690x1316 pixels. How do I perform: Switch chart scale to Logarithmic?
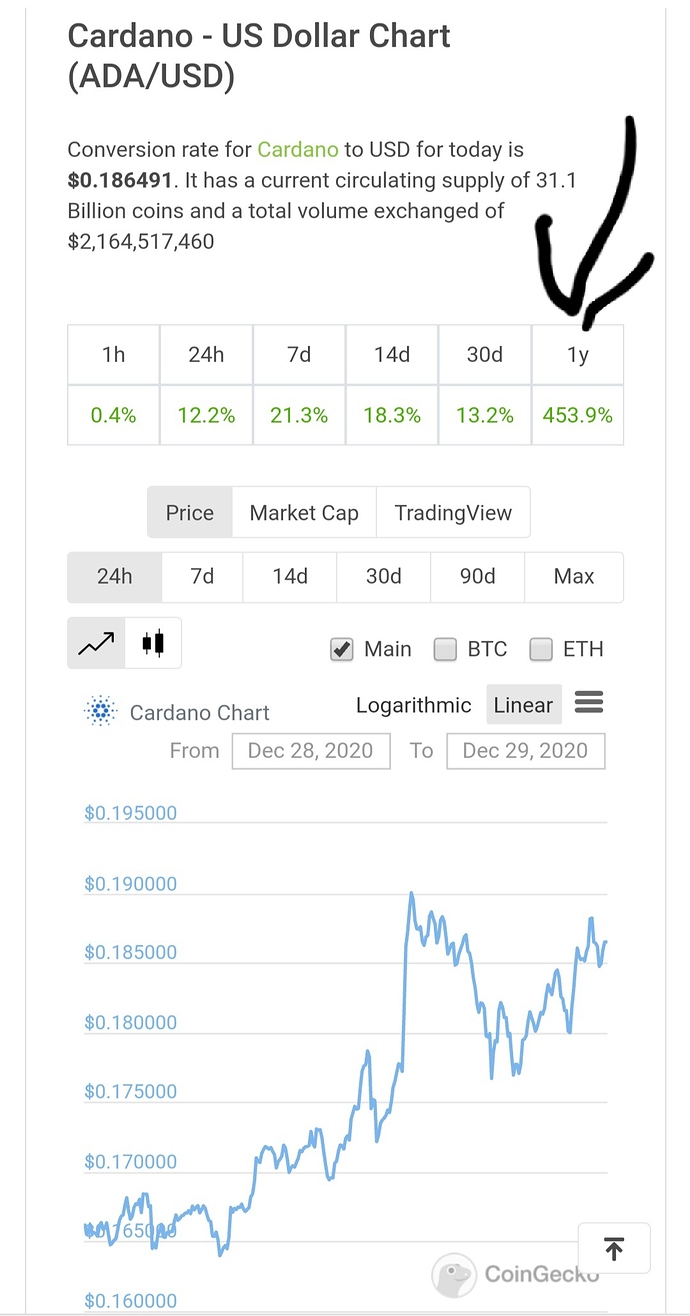(x=413, y=705)
